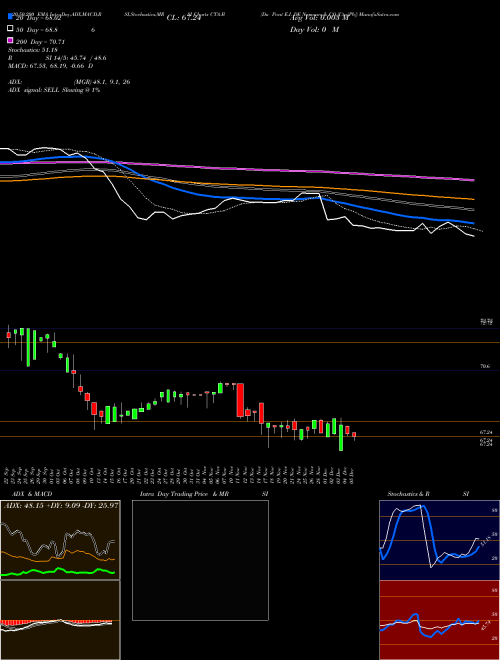Viewport: 500px width, 660px height.
Task: Click the 70.6 price axis label
Action: pos(485,367)
